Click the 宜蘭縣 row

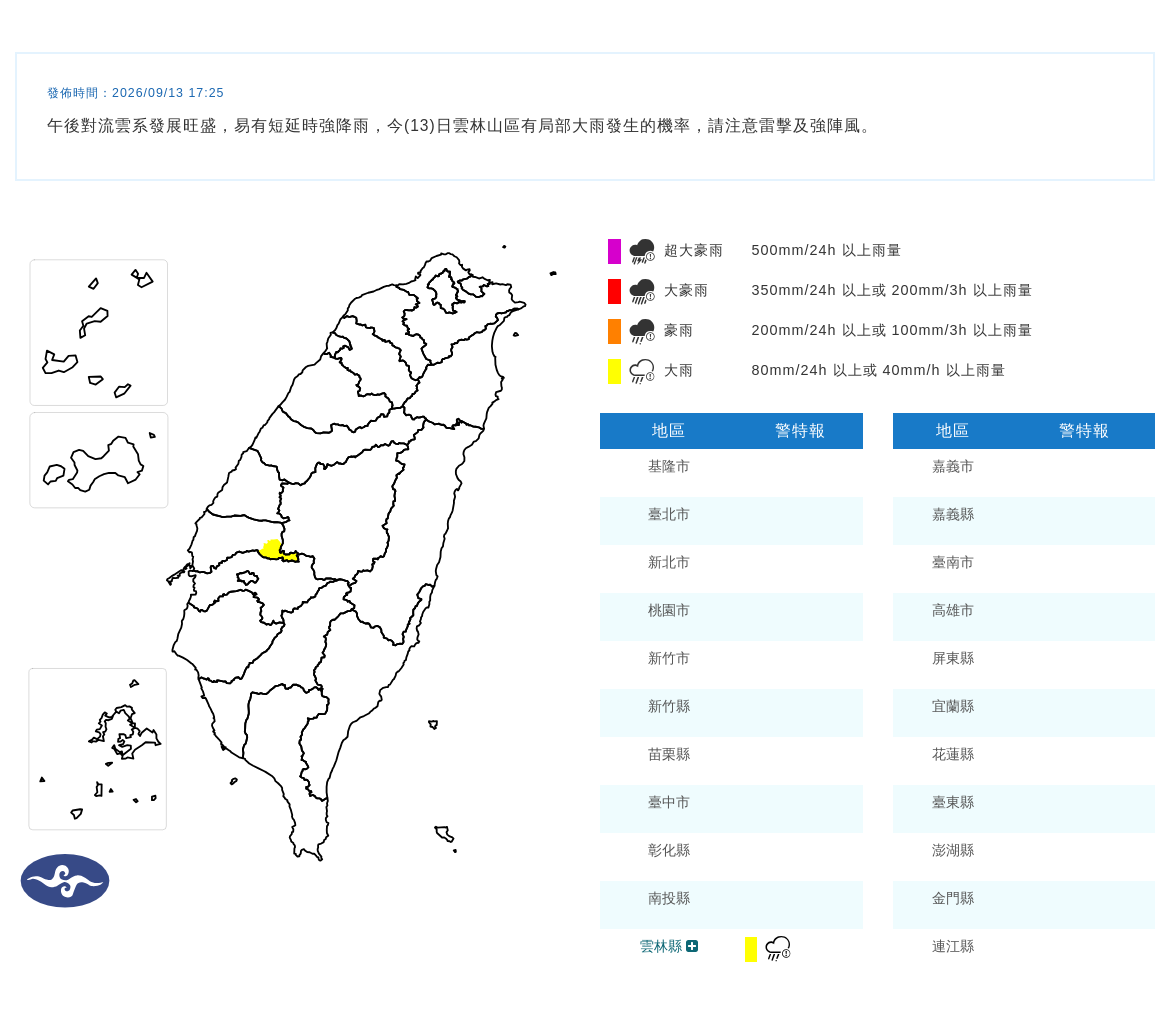1024,713
